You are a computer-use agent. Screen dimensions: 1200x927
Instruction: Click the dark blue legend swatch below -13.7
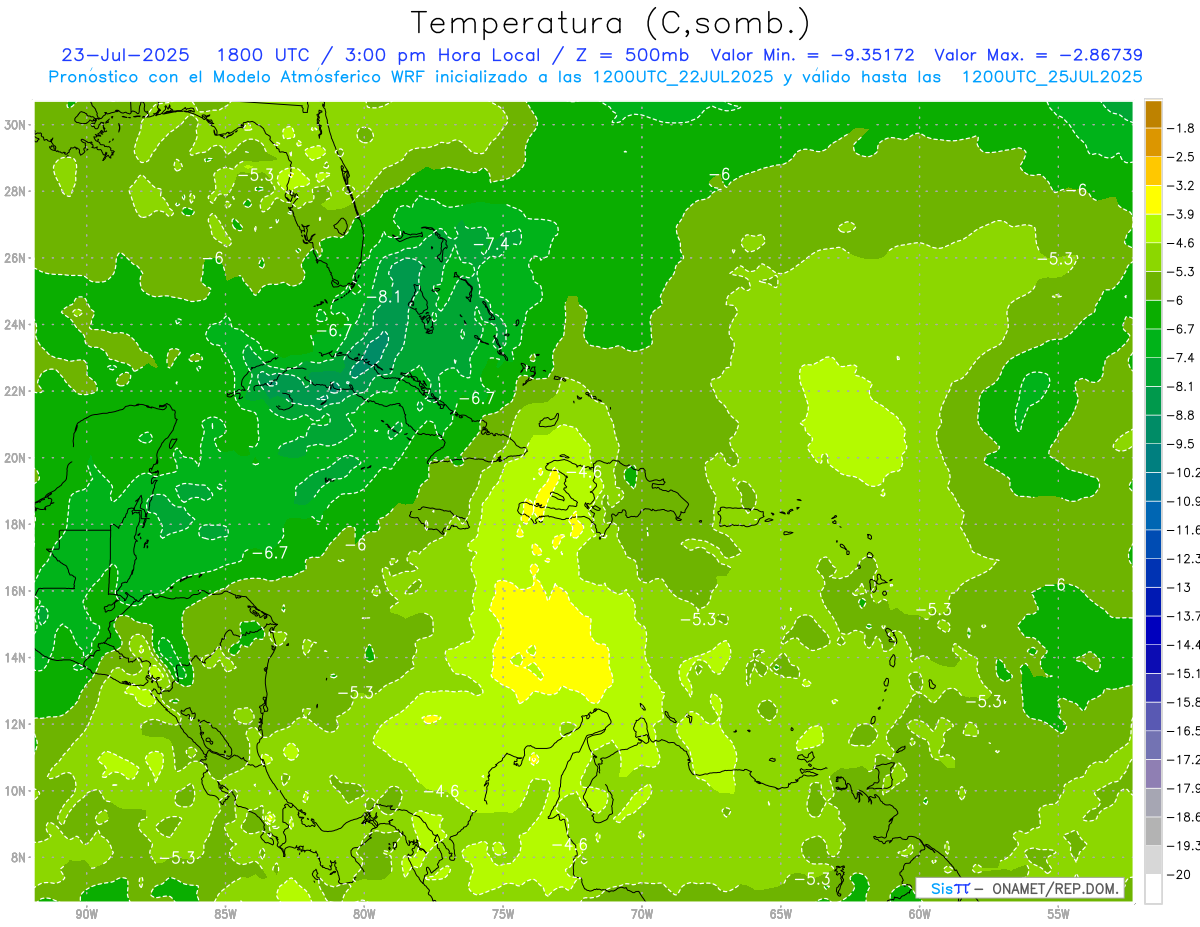coord(1153,630)
